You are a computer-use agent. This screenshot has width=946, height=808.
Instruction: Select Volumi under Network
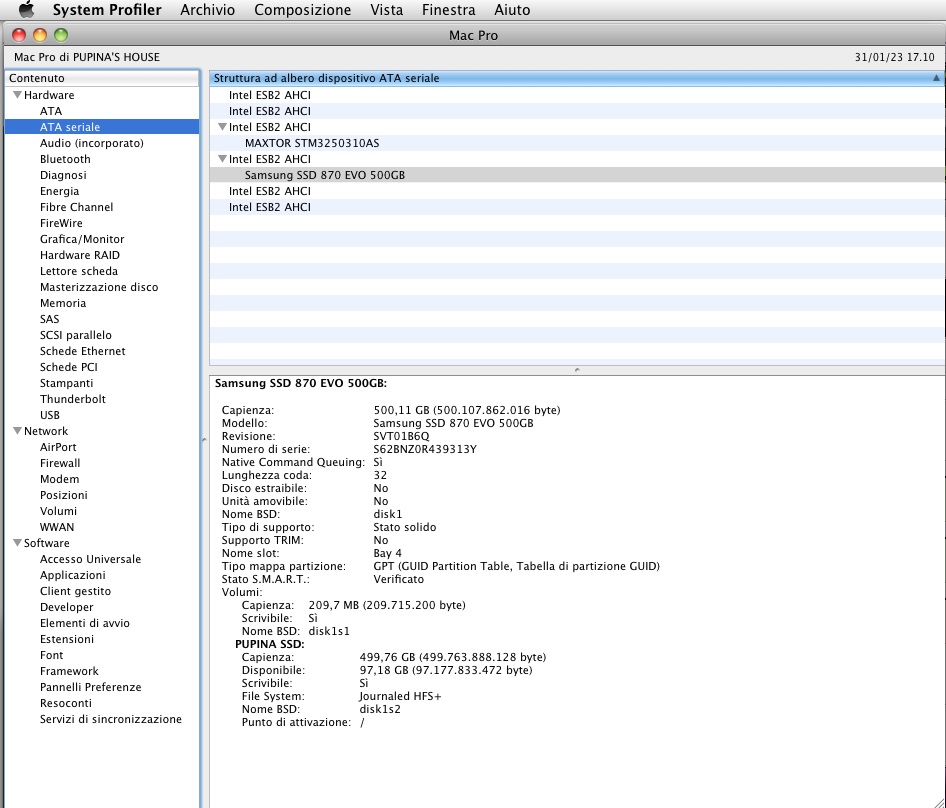click(x=58, y=511)
